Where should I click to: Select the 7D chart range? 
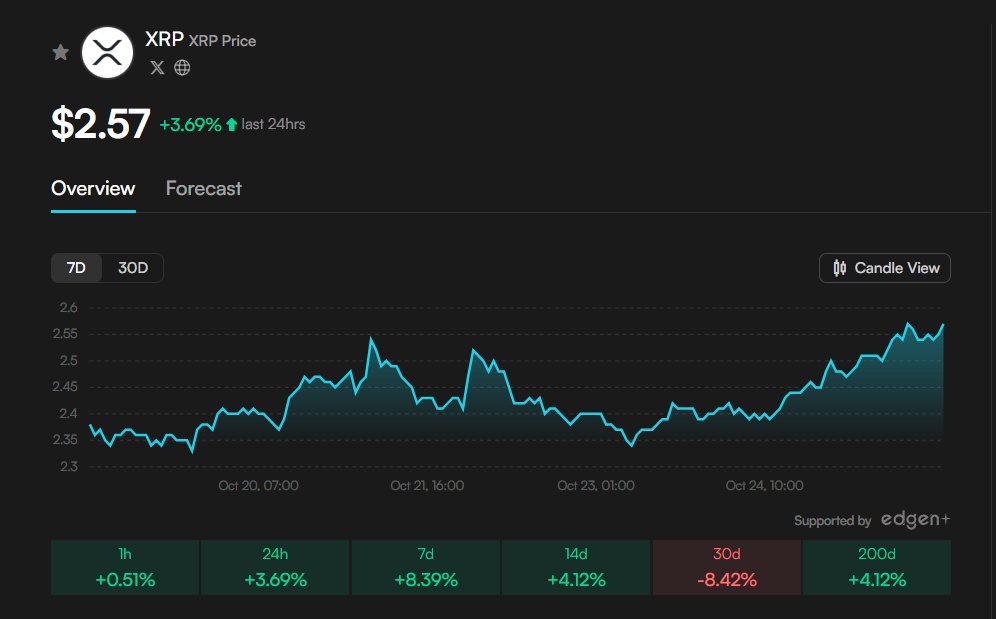[76, 268]
